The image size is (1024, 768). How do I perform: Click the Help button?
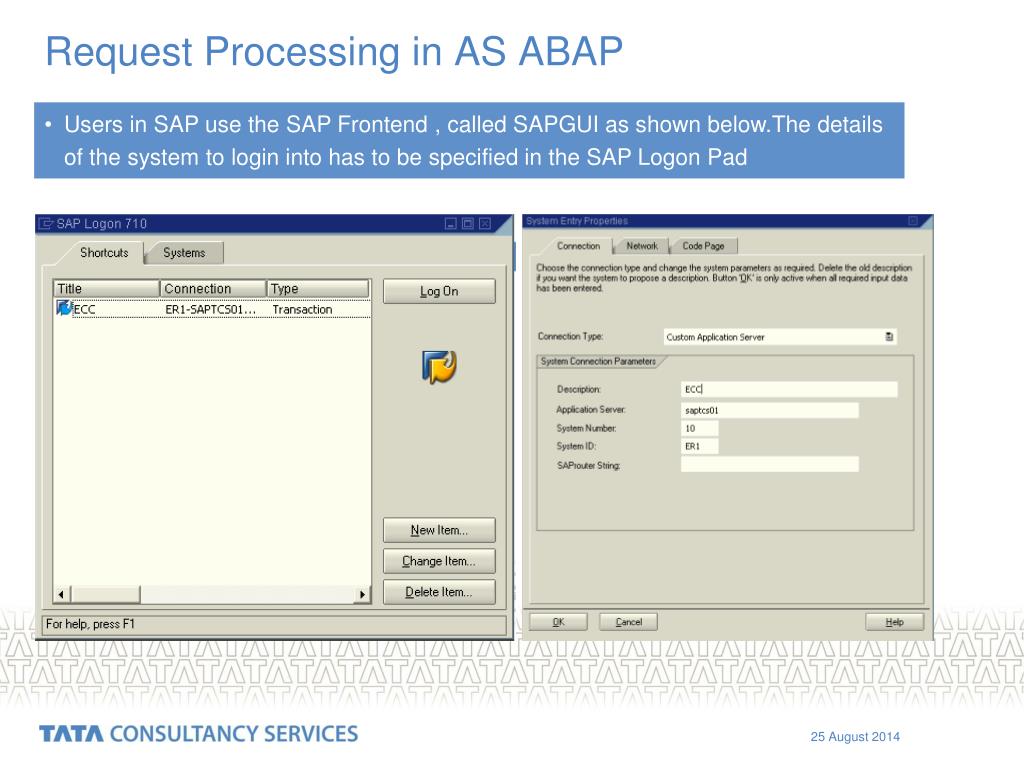895,622
